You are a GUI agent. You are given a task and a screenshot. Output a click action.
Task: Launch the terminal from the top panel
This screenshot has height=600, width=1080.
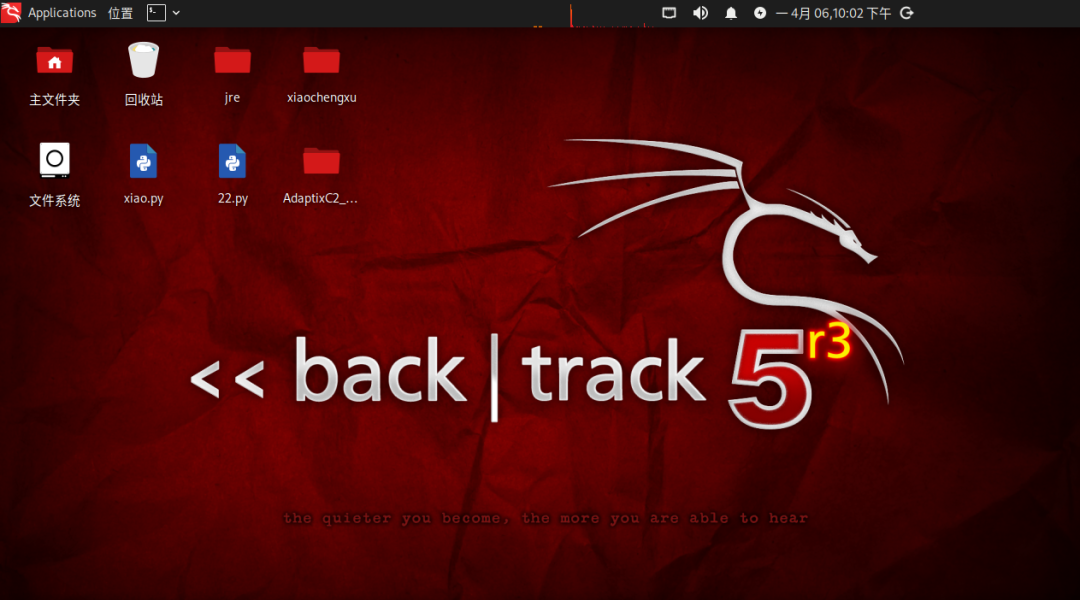click(x=156, y=12)
